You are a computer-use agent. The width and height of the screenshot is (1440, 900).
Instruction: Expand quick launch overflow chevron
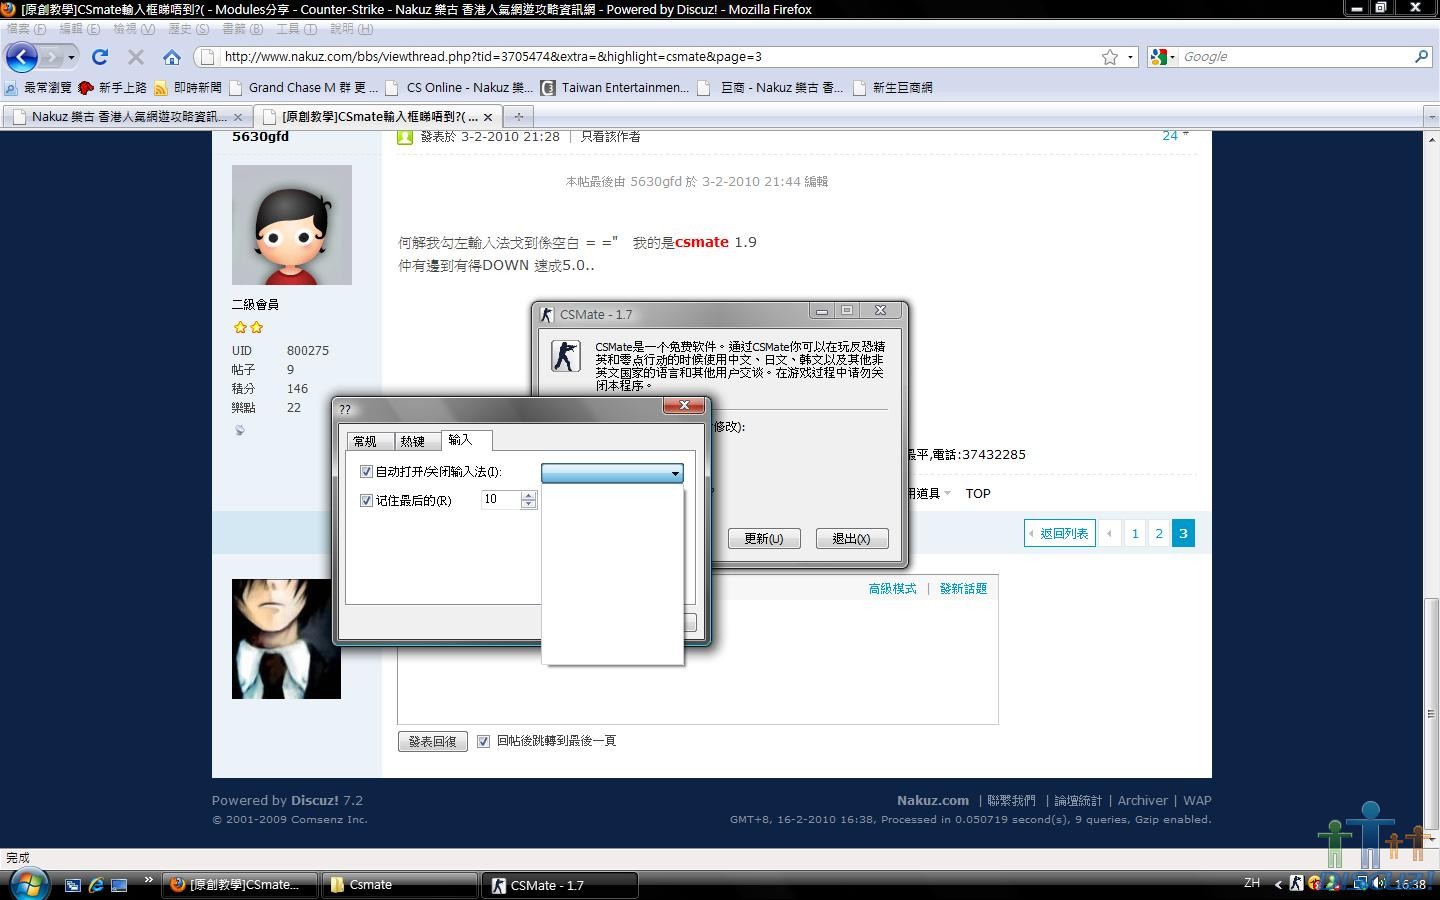point(148,881)
